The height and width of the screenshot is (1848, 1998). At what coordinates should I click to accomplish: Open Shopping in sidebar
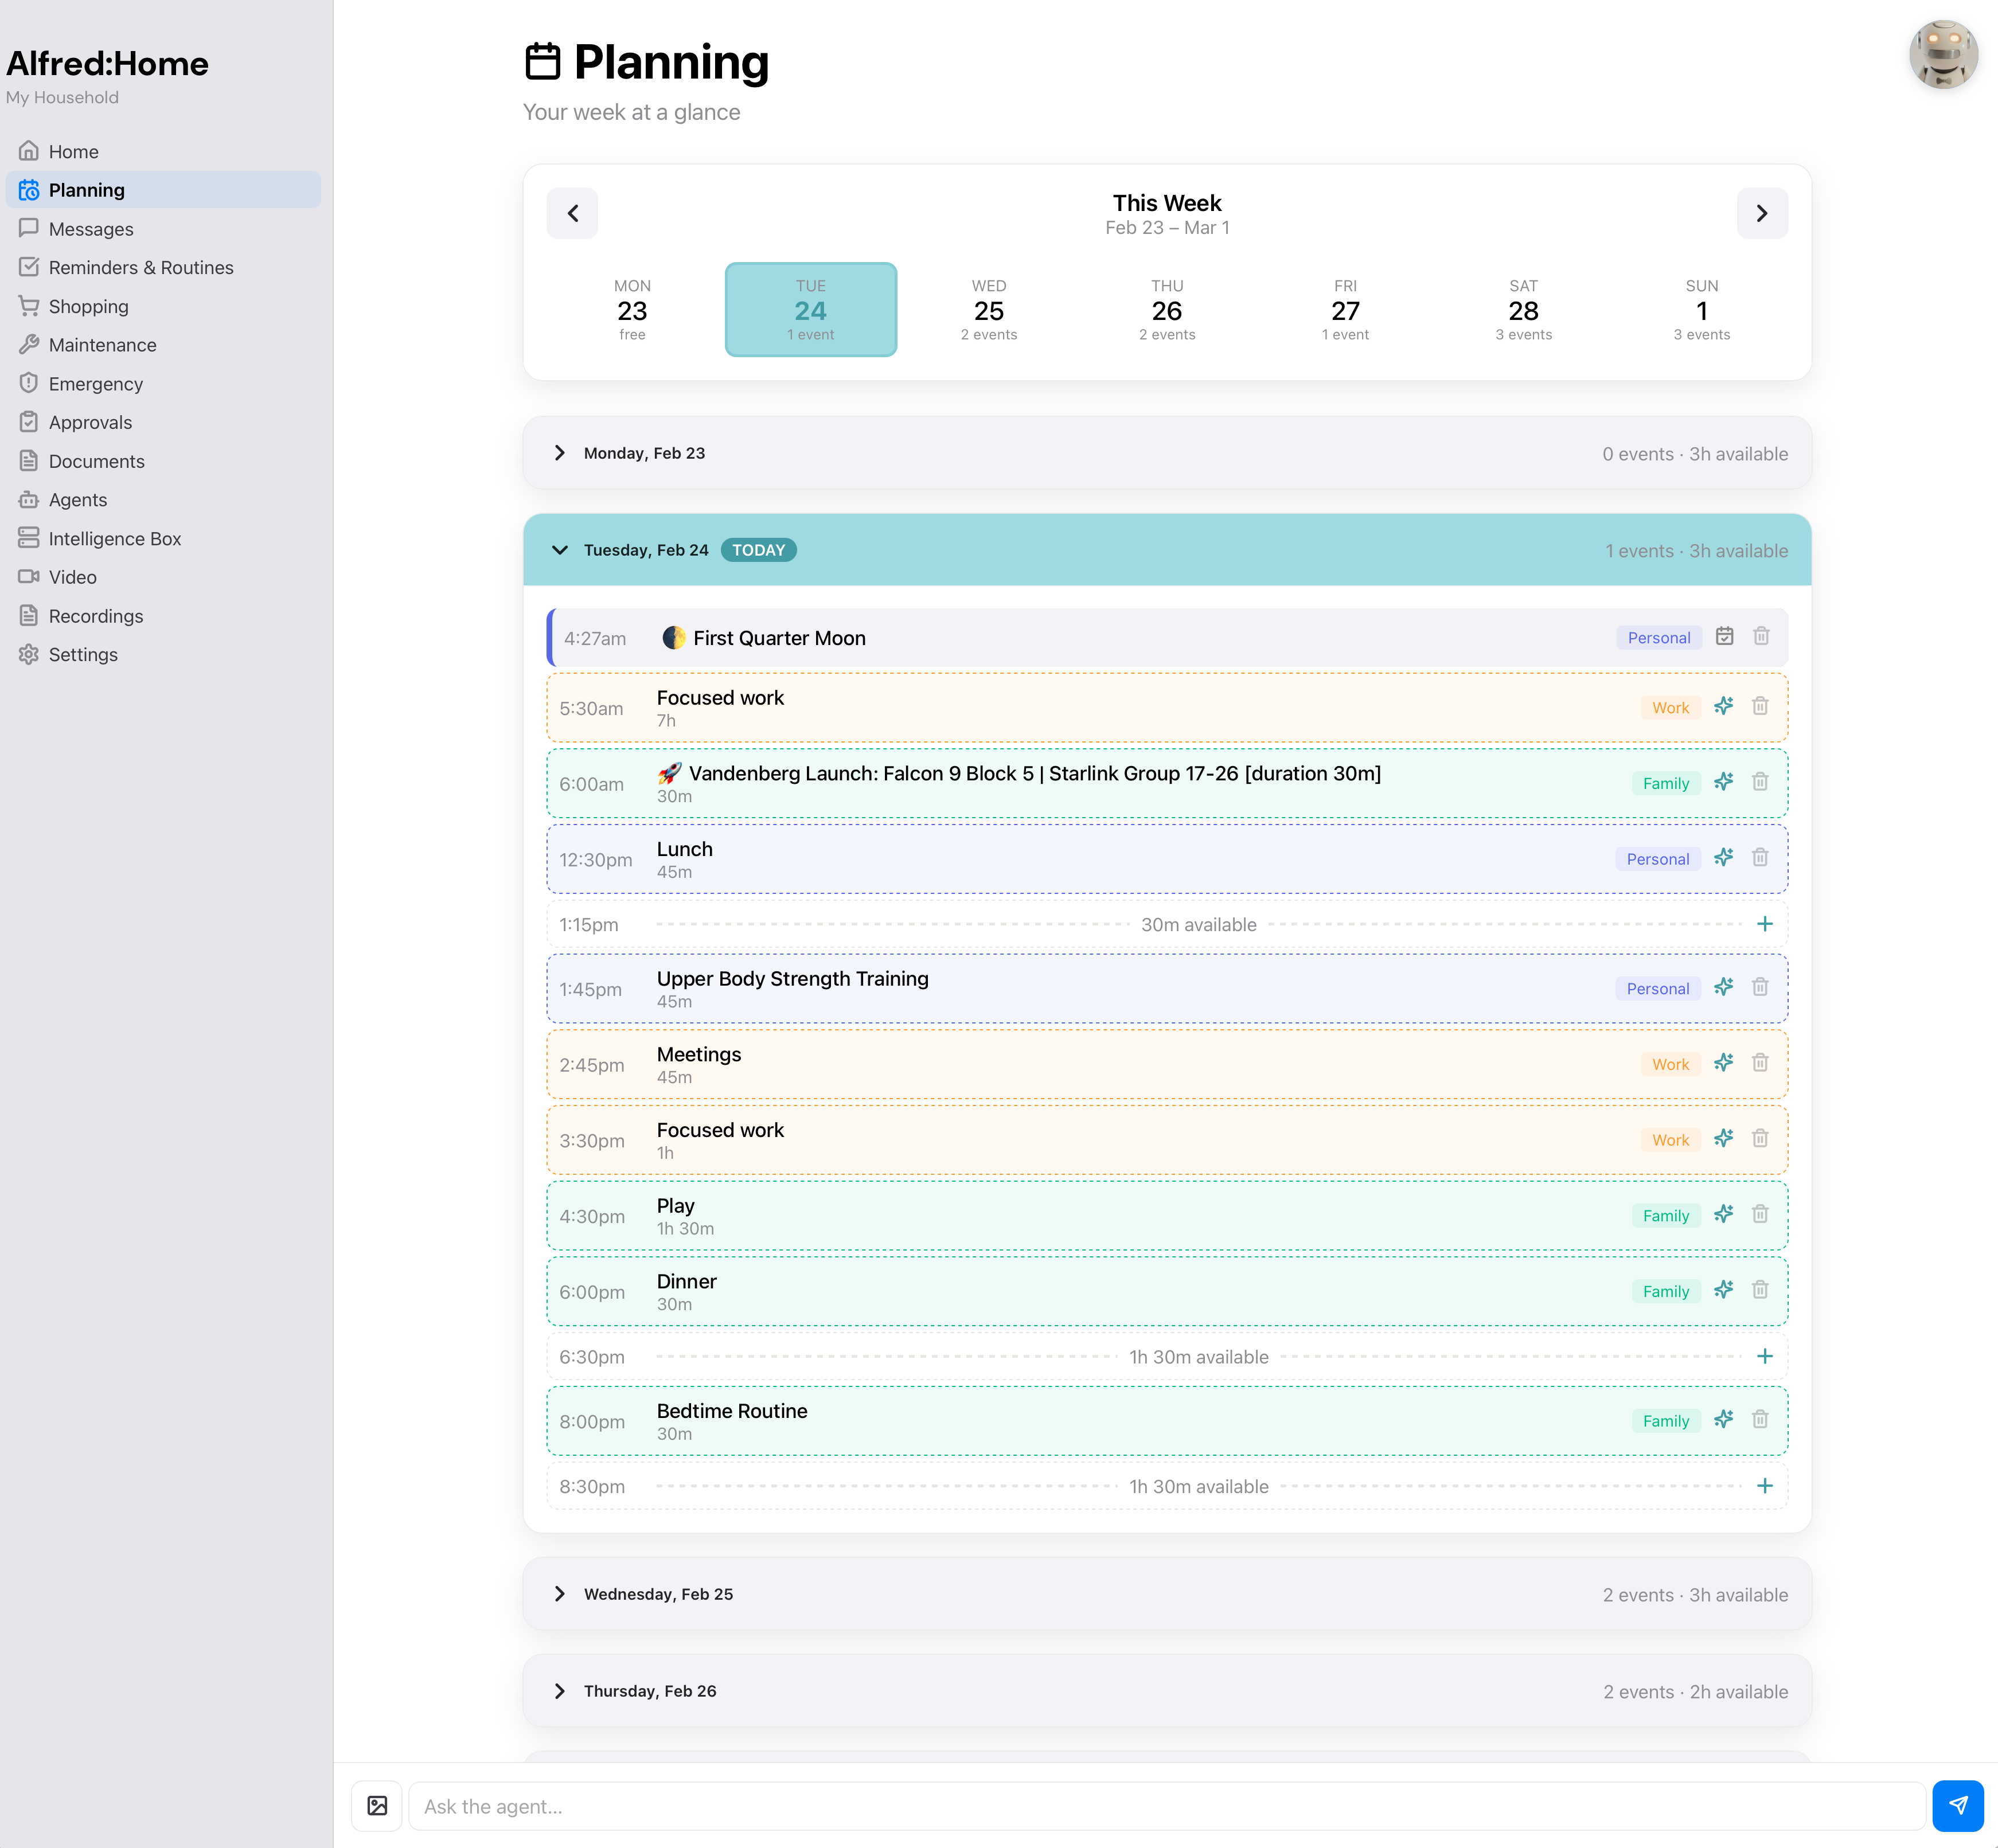point(88,307)
